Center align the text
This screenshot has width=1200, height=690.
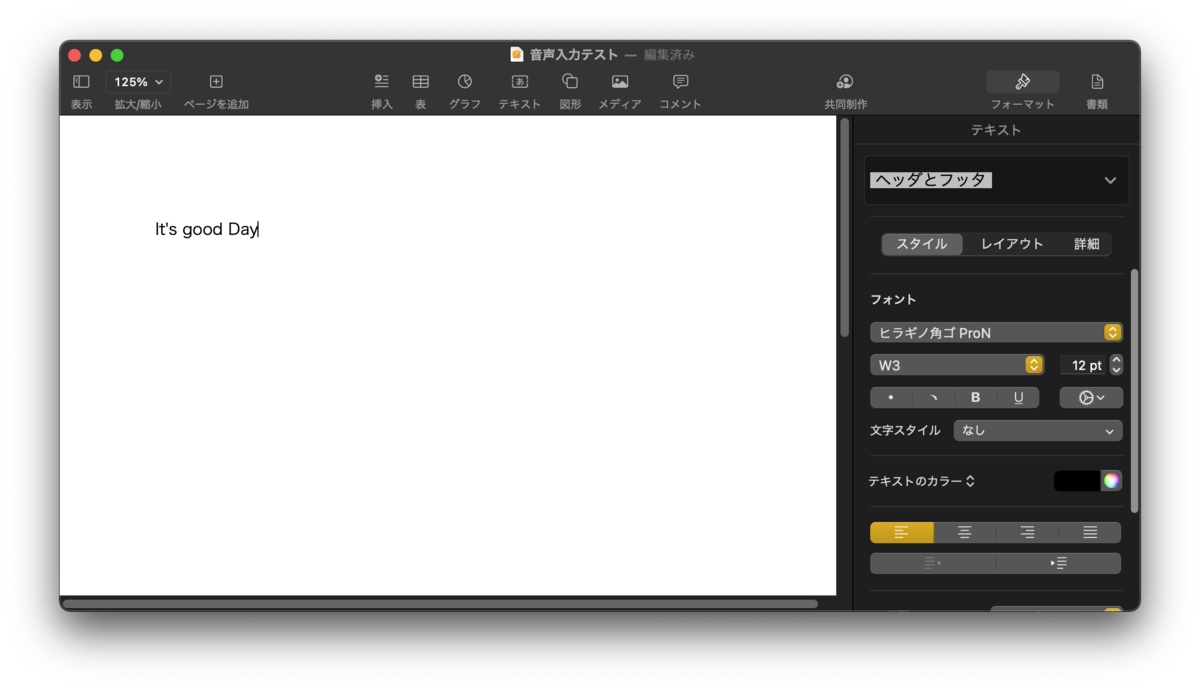click(964, 532)
